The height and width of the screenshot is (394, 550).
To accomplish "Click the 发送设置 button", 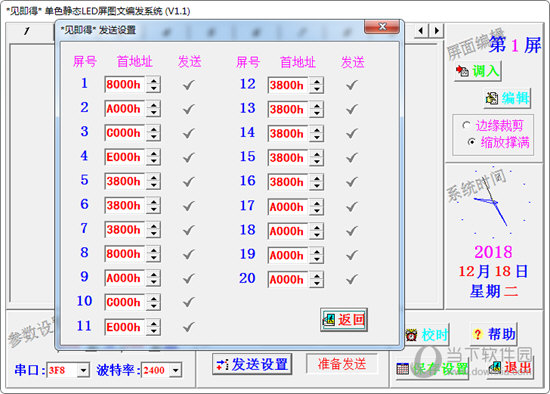I will tap(252, 364).
